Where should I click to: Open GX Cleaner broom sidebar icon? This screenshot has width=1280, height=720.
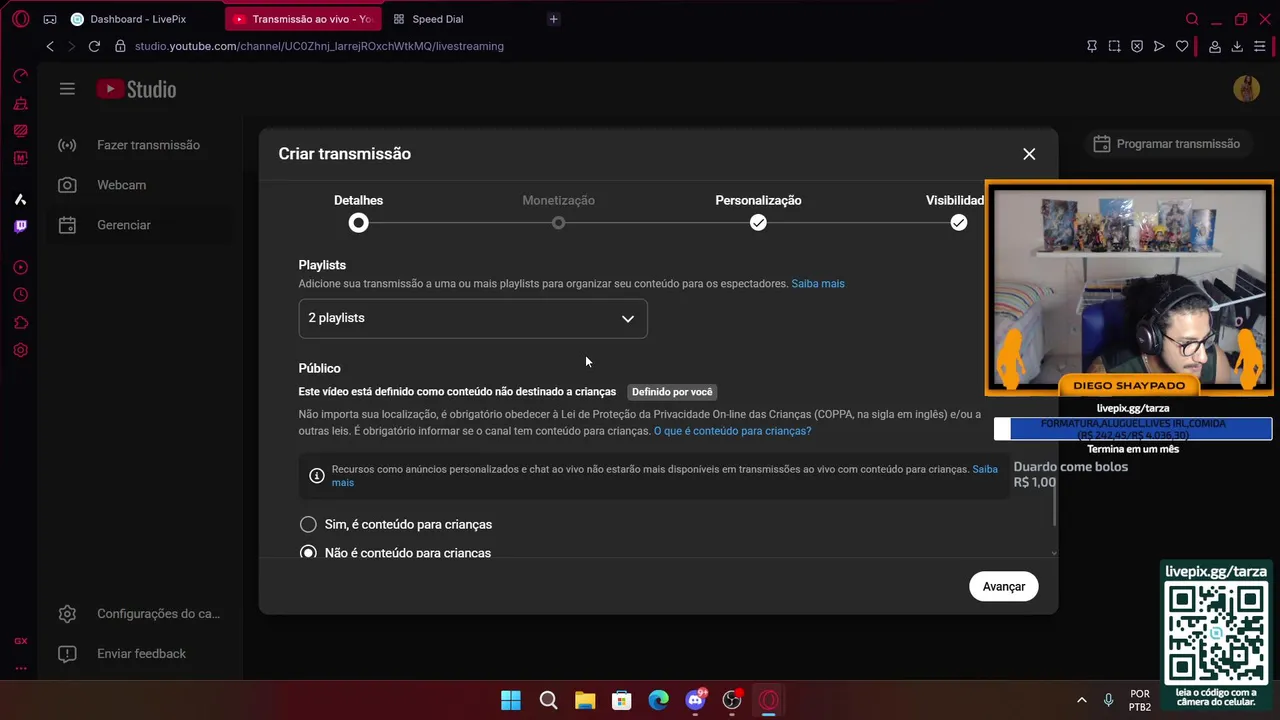(20, 103)
